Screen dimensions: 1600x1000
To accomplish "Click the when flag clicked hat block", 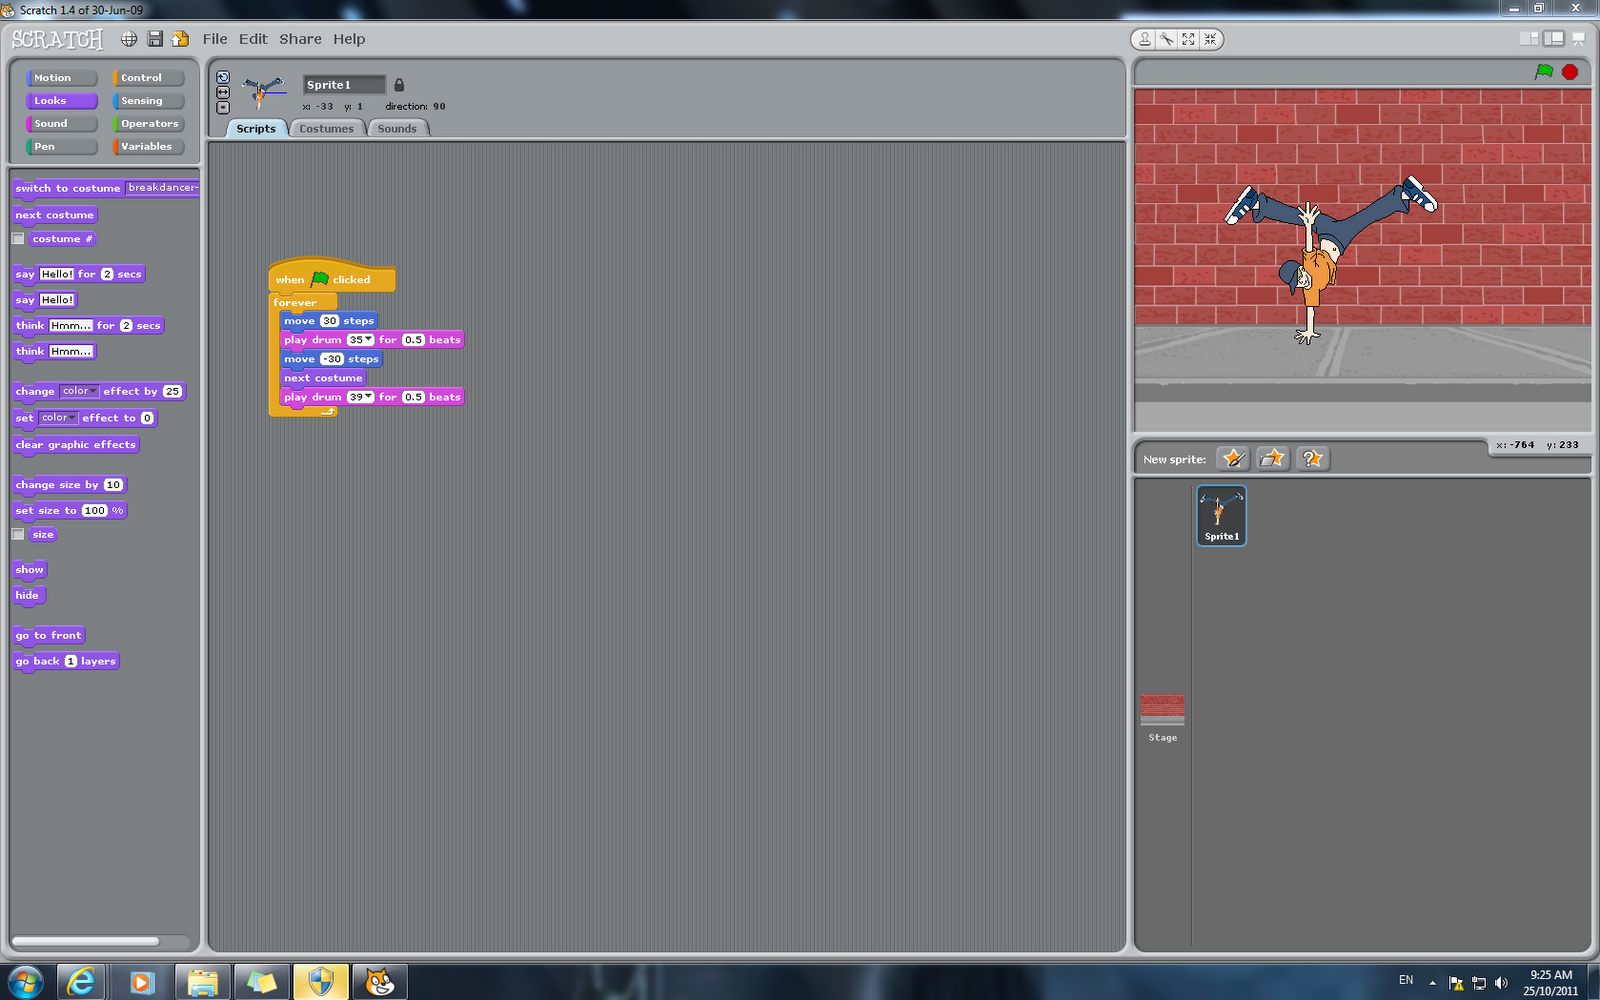I will (332, 278).
